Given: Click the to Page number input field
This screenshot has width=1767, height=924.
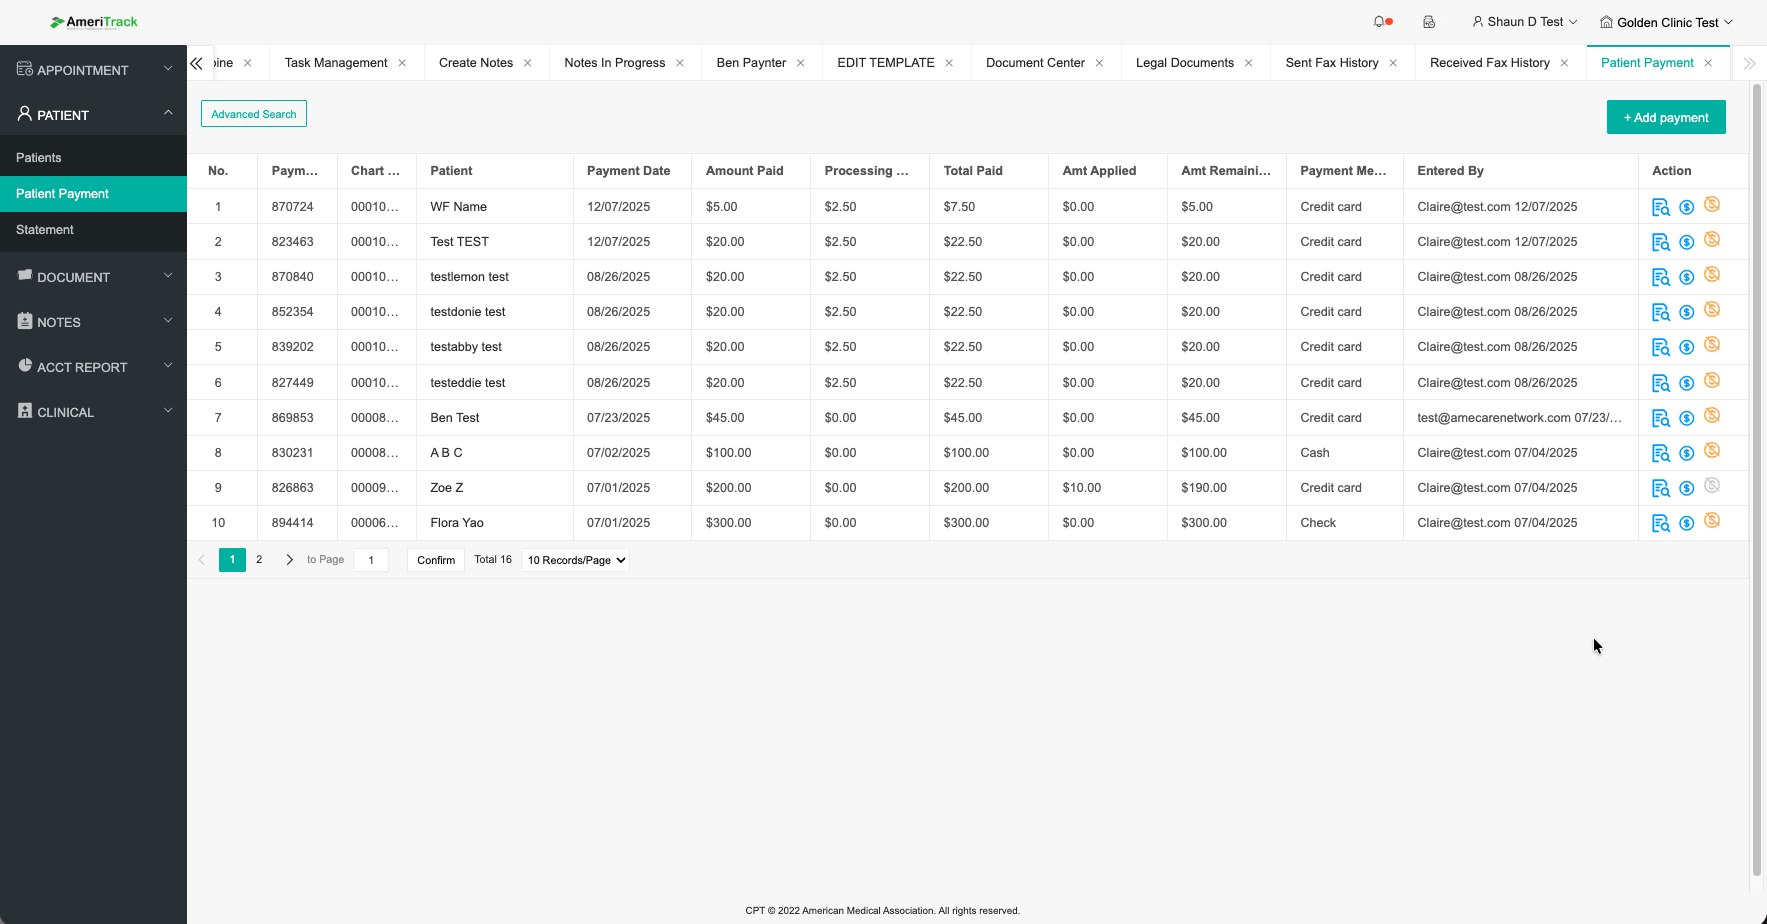Looking at the screenshot, I should point(371,560).
